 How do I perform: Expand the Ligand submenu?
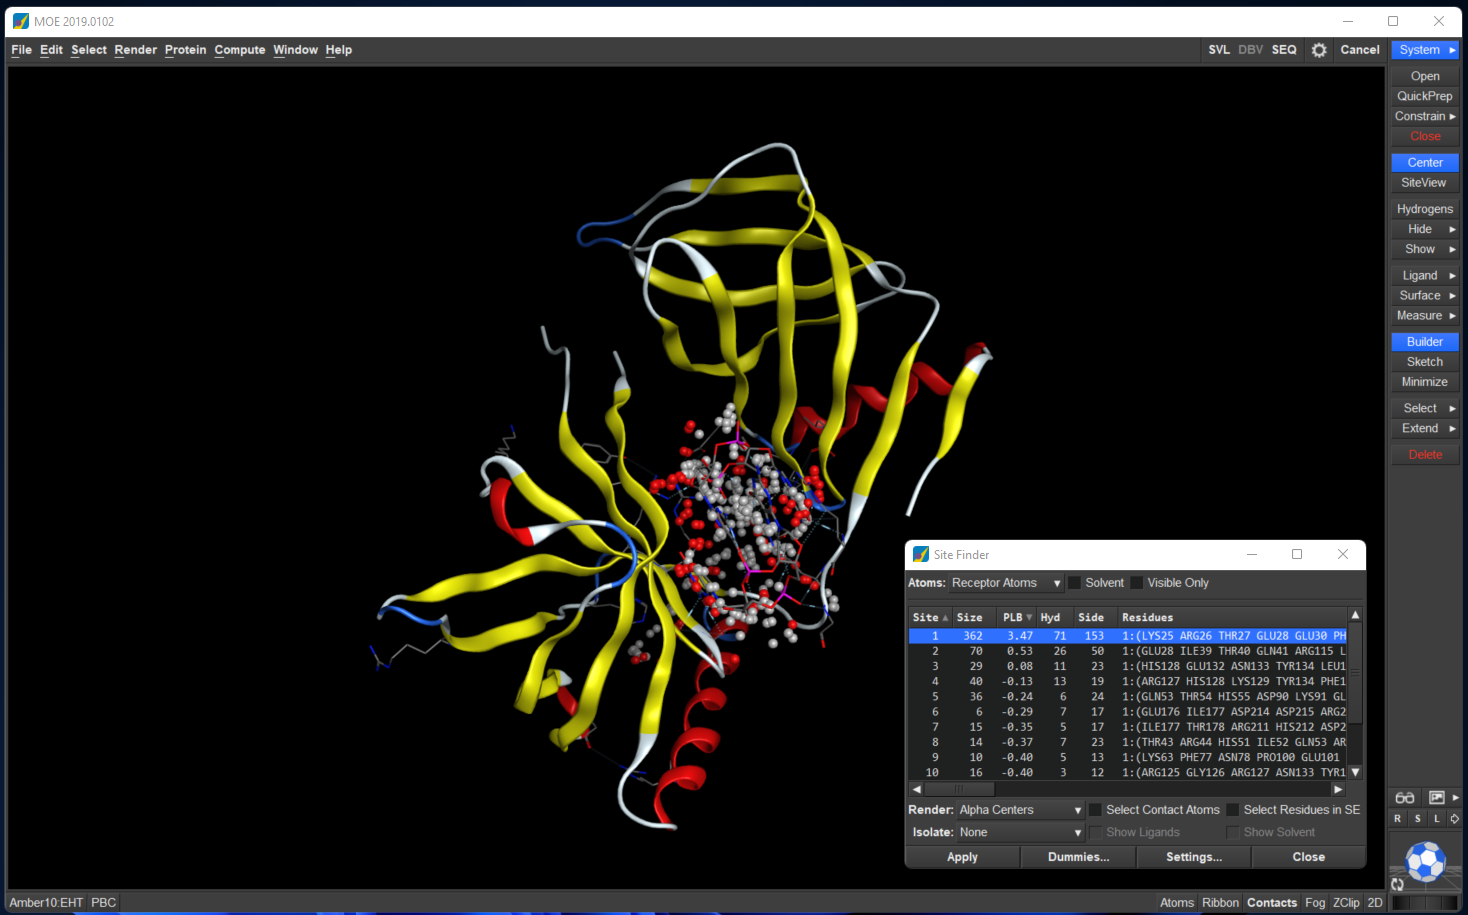point(1425,275)
